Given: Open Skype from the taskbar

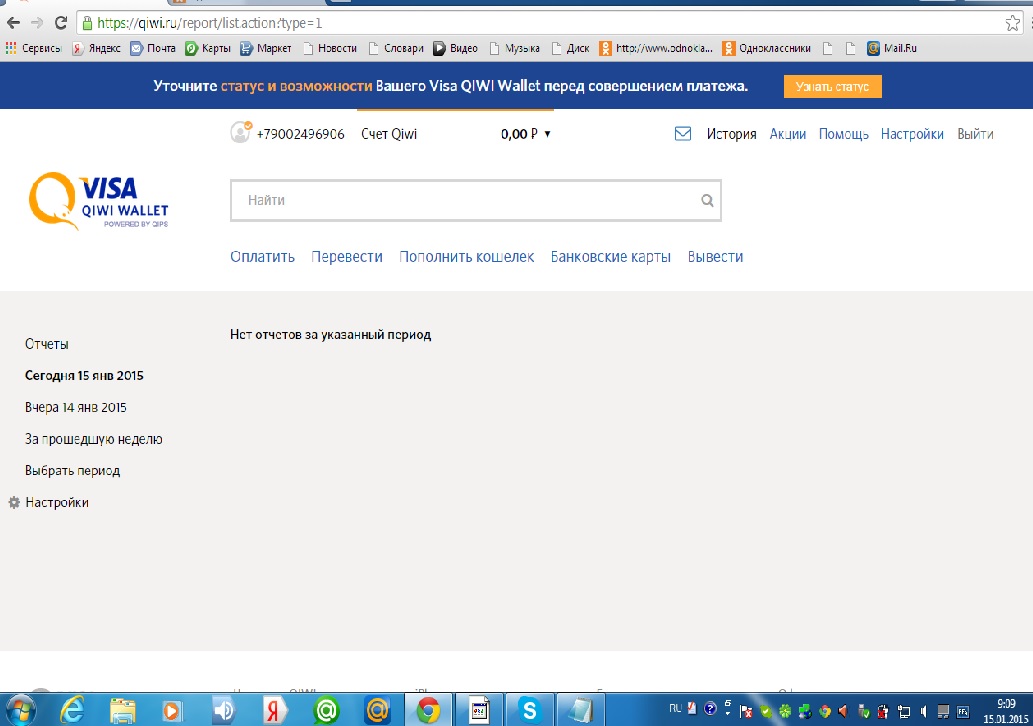Looking at the screenshot, I should pos(530,710).
